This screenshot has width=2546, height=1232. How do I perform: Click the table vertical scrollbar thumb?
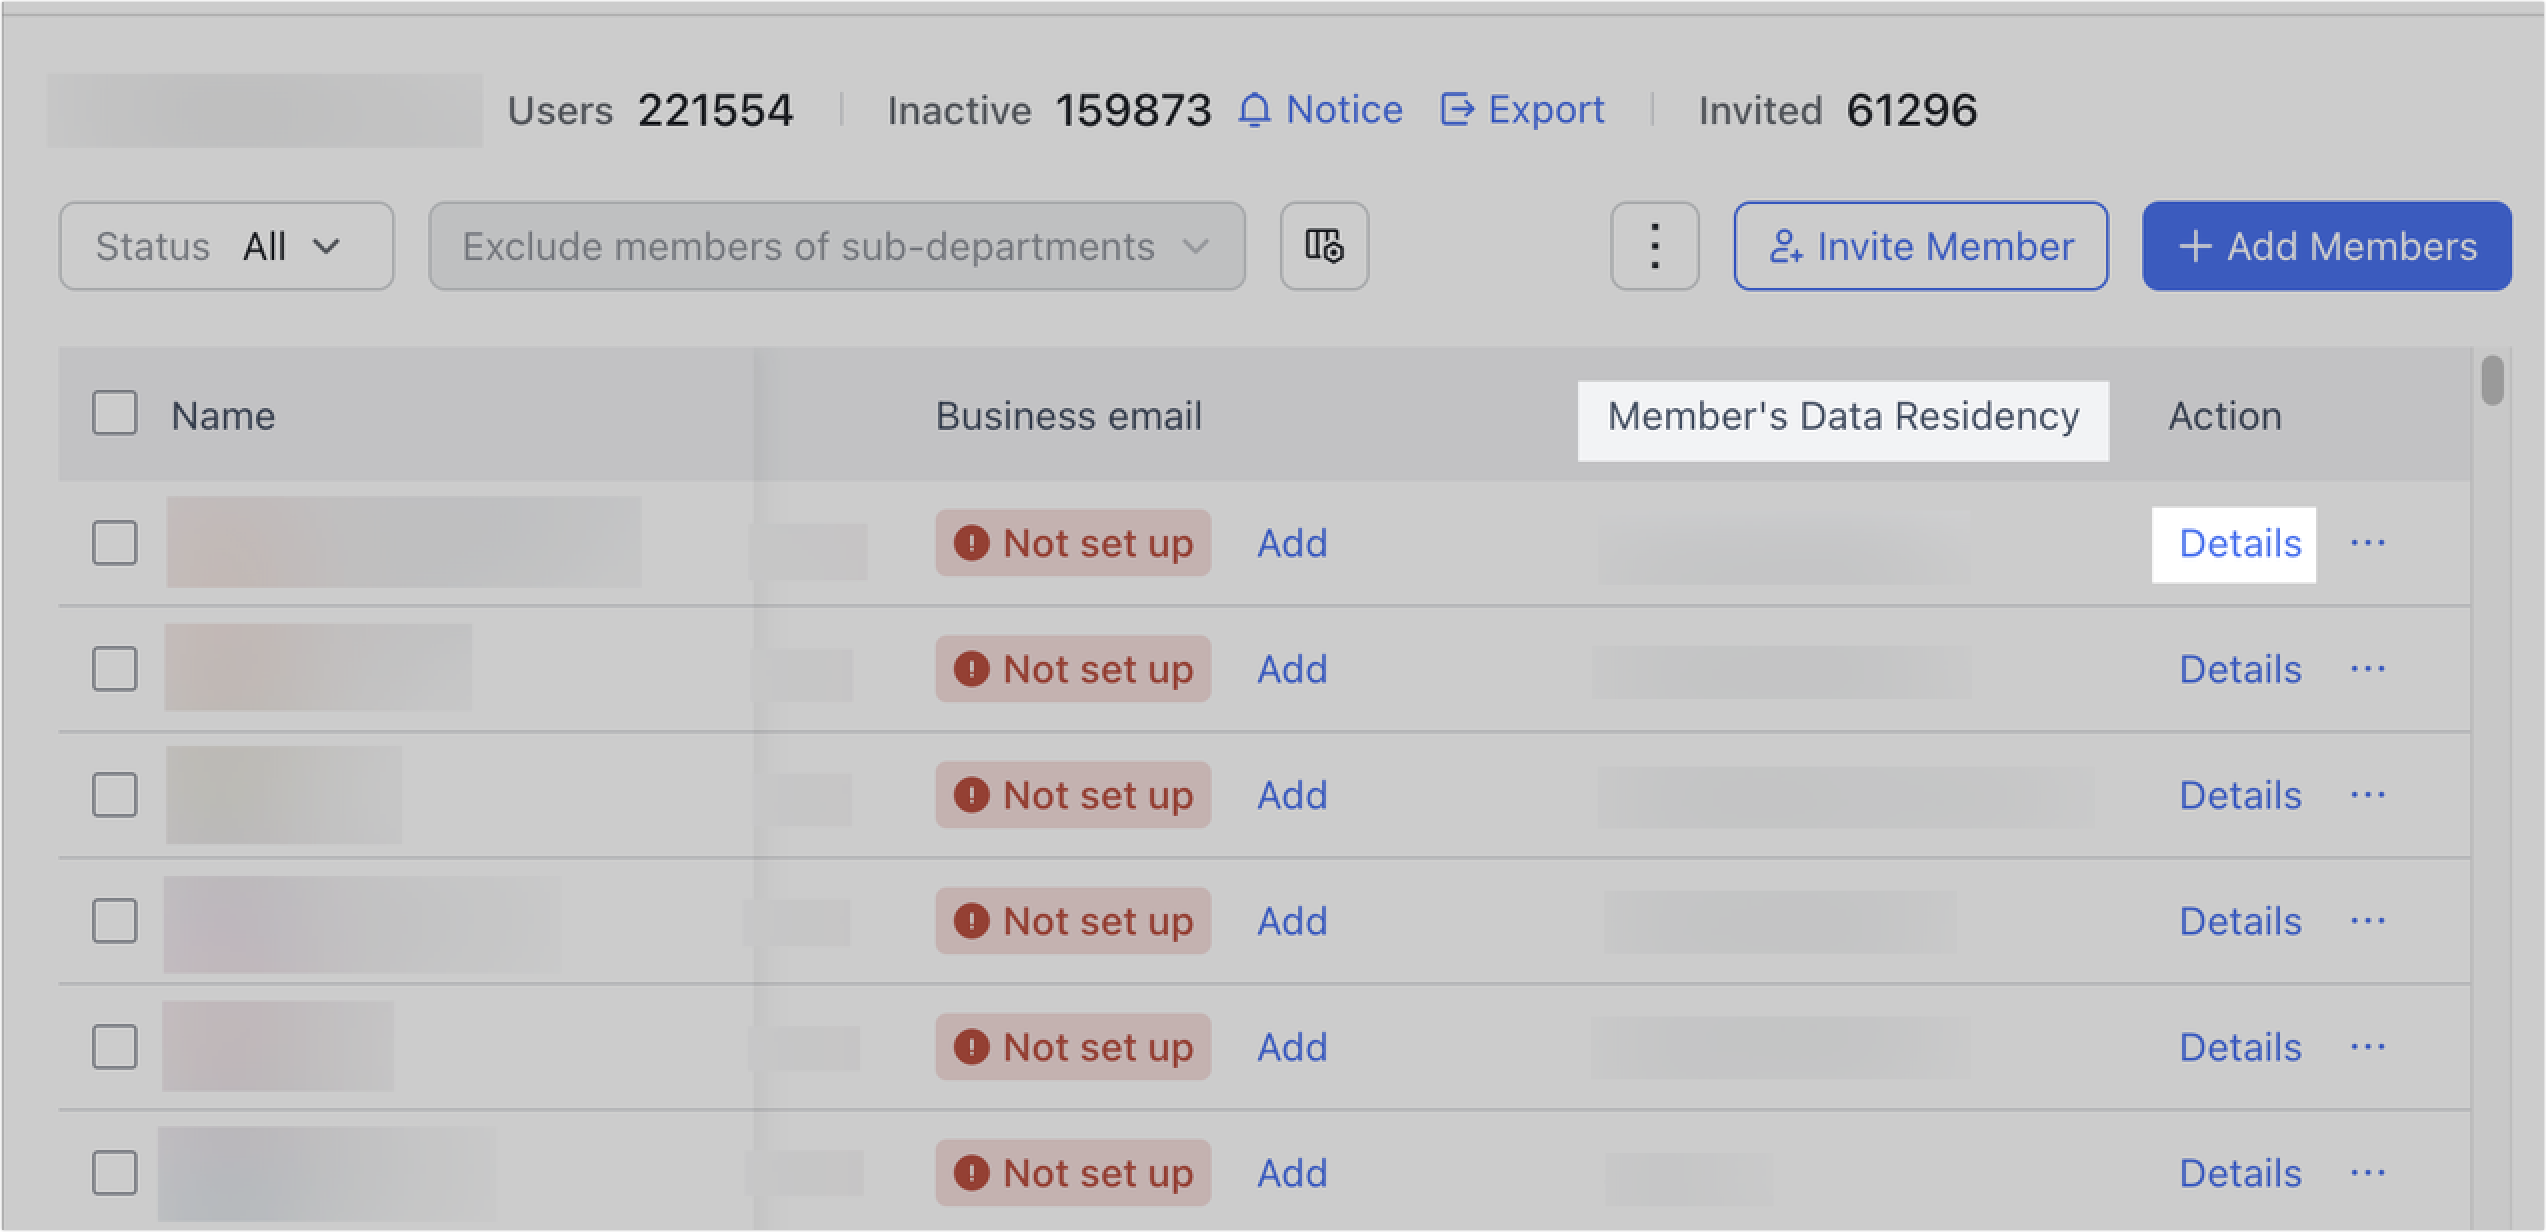coord(2492,380)
